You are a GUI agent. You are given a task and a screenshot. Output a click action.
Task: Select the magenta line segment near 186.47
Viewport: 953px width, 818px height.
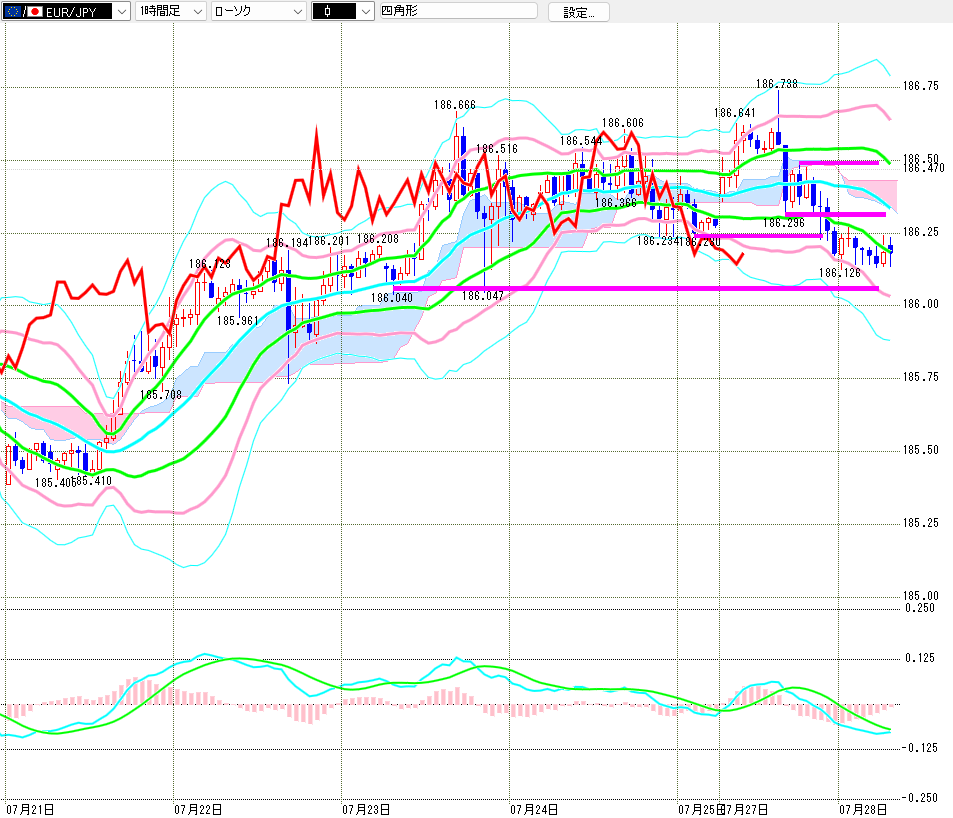(839, 163)
